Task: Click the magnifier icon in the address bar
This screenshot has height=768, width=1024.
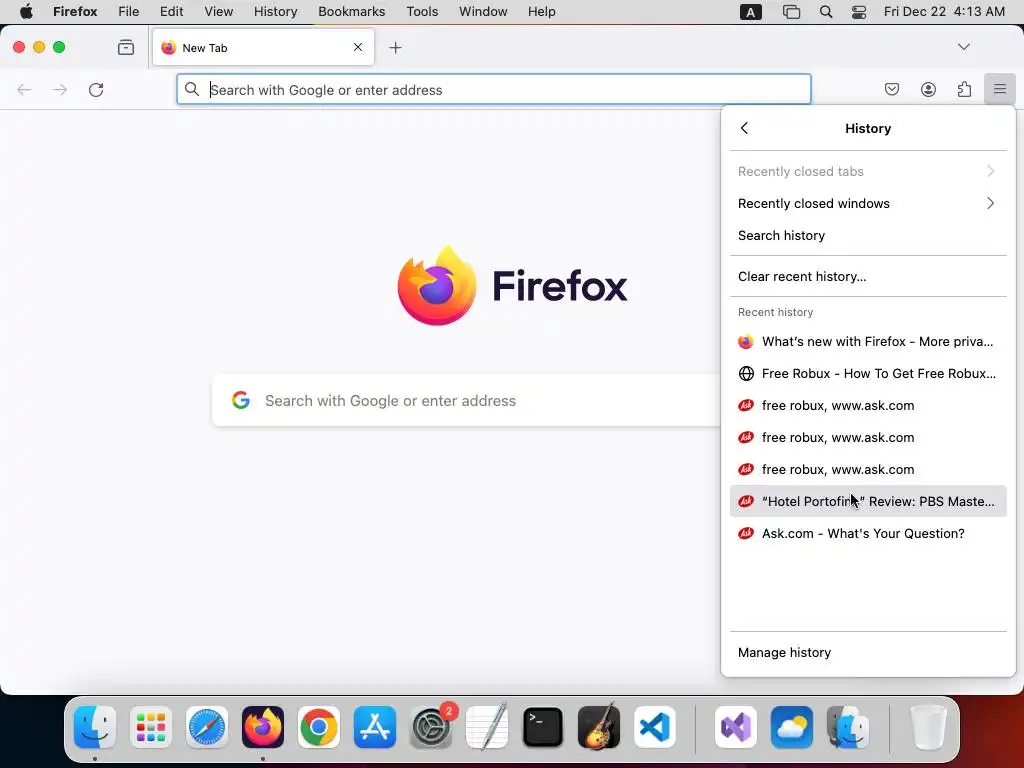Action: coord(191,89)
